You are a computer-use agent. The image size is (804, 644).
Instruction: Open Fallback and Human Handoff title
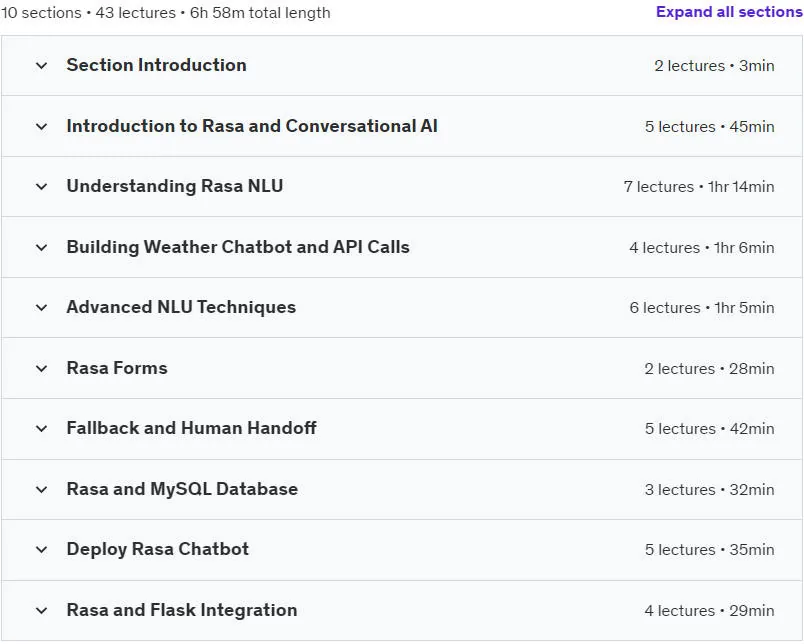pos(191,428)
